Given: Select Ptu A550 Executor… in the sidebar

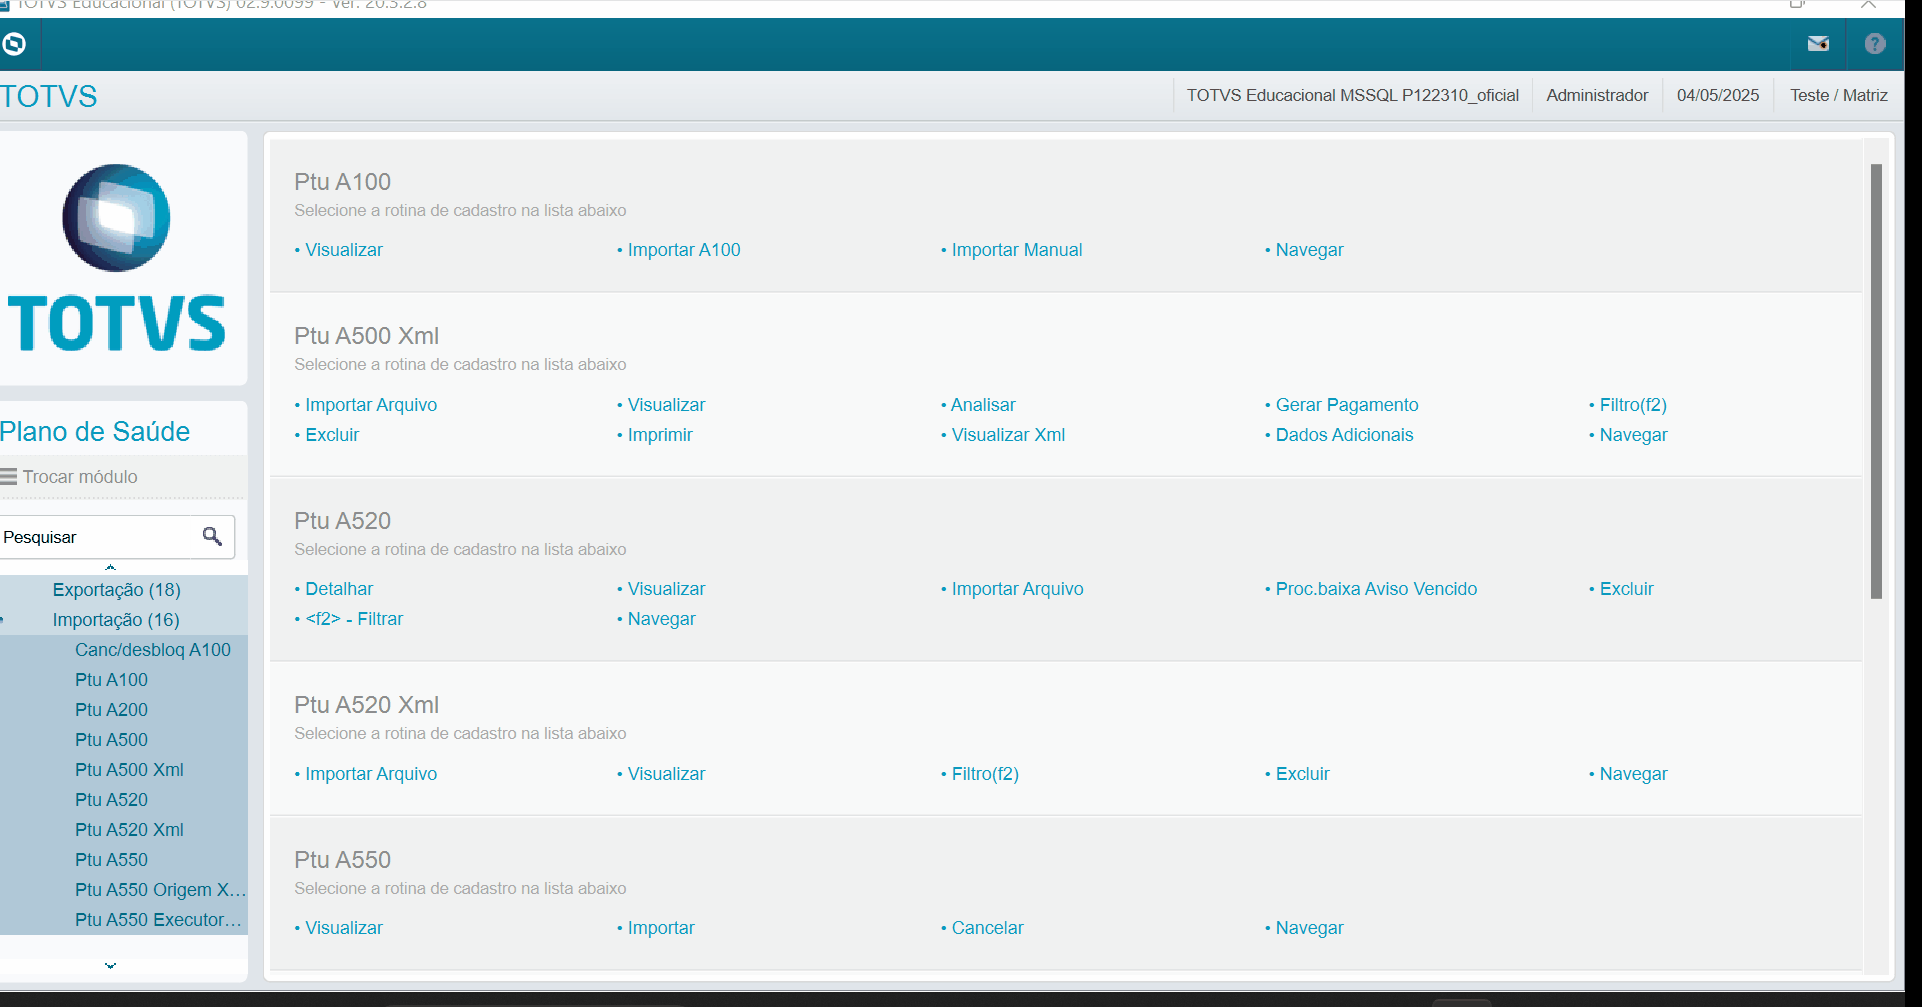Looking at the screenshot, I should pos(158,920).
